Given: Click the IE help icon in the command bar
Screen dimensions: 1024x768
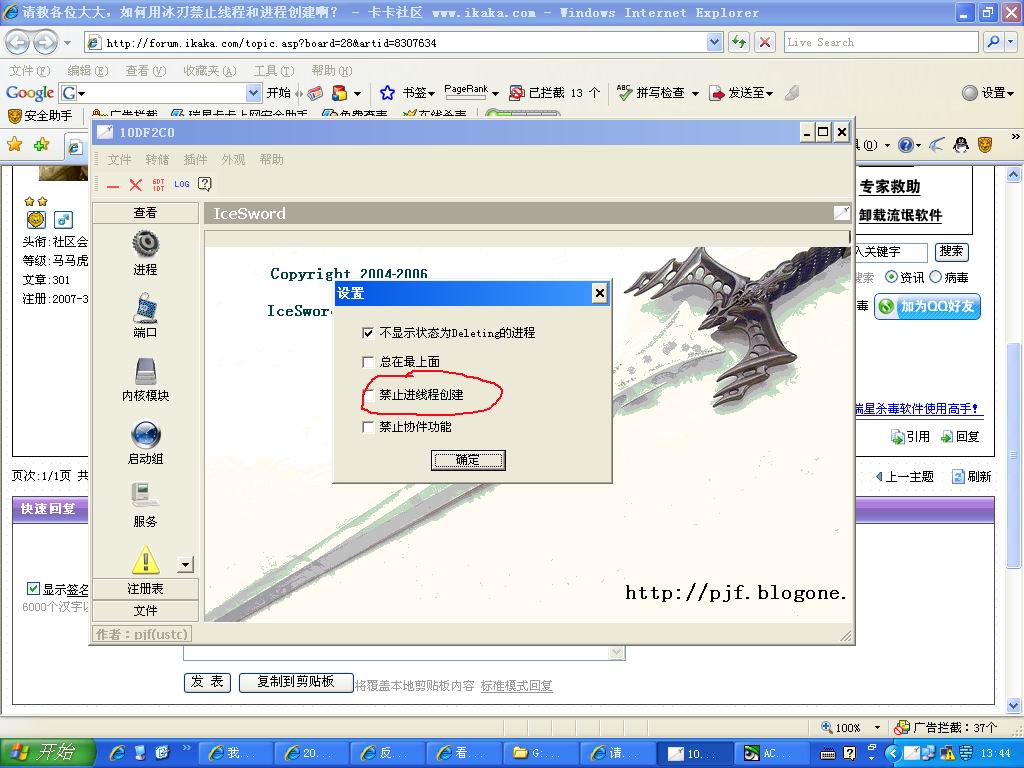Looking at the screenshot, I should [905, 145].
